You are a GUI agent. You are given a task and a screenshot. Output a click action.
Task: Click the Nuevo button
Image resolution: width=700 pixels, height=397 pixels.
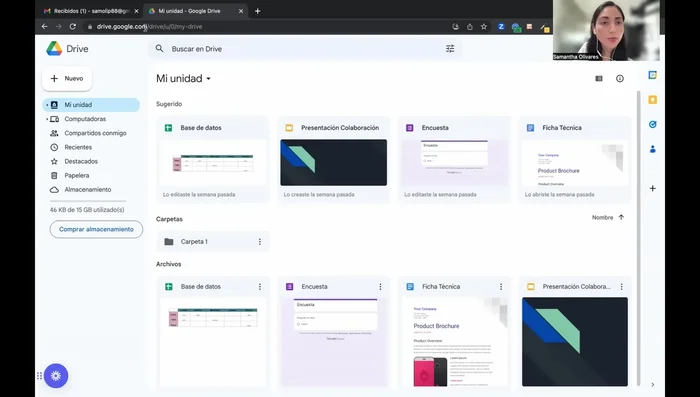(67, 79)
